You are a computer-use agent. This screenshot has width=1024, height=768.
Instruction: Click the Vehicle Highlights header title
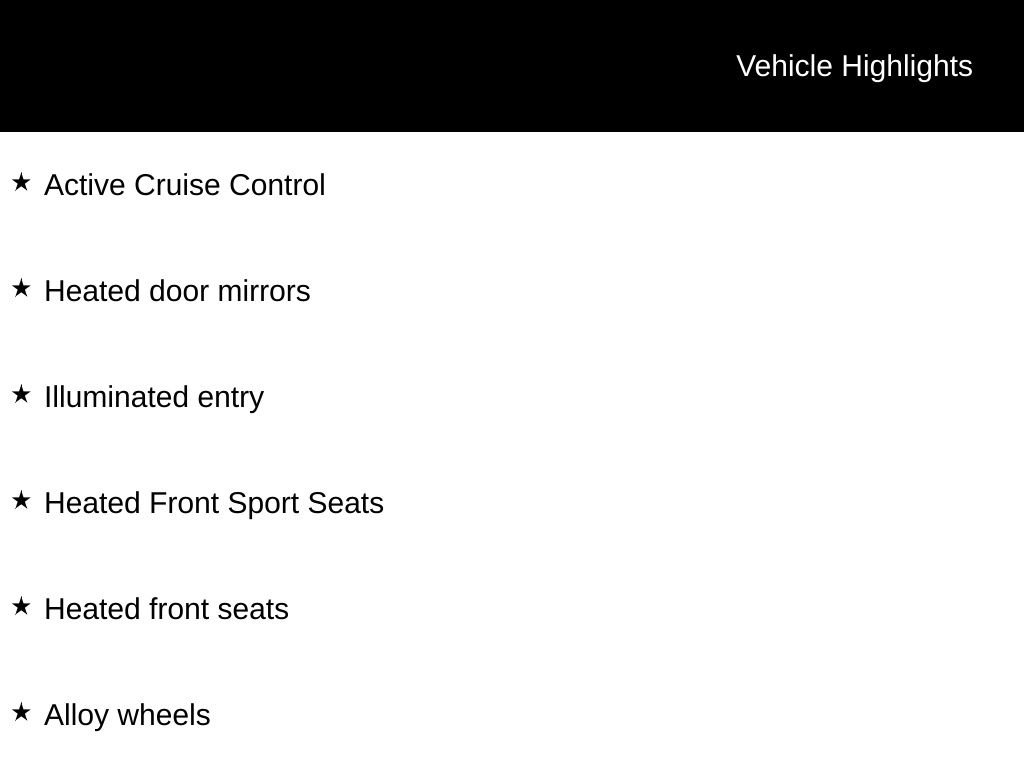click(x=854, y=66)
